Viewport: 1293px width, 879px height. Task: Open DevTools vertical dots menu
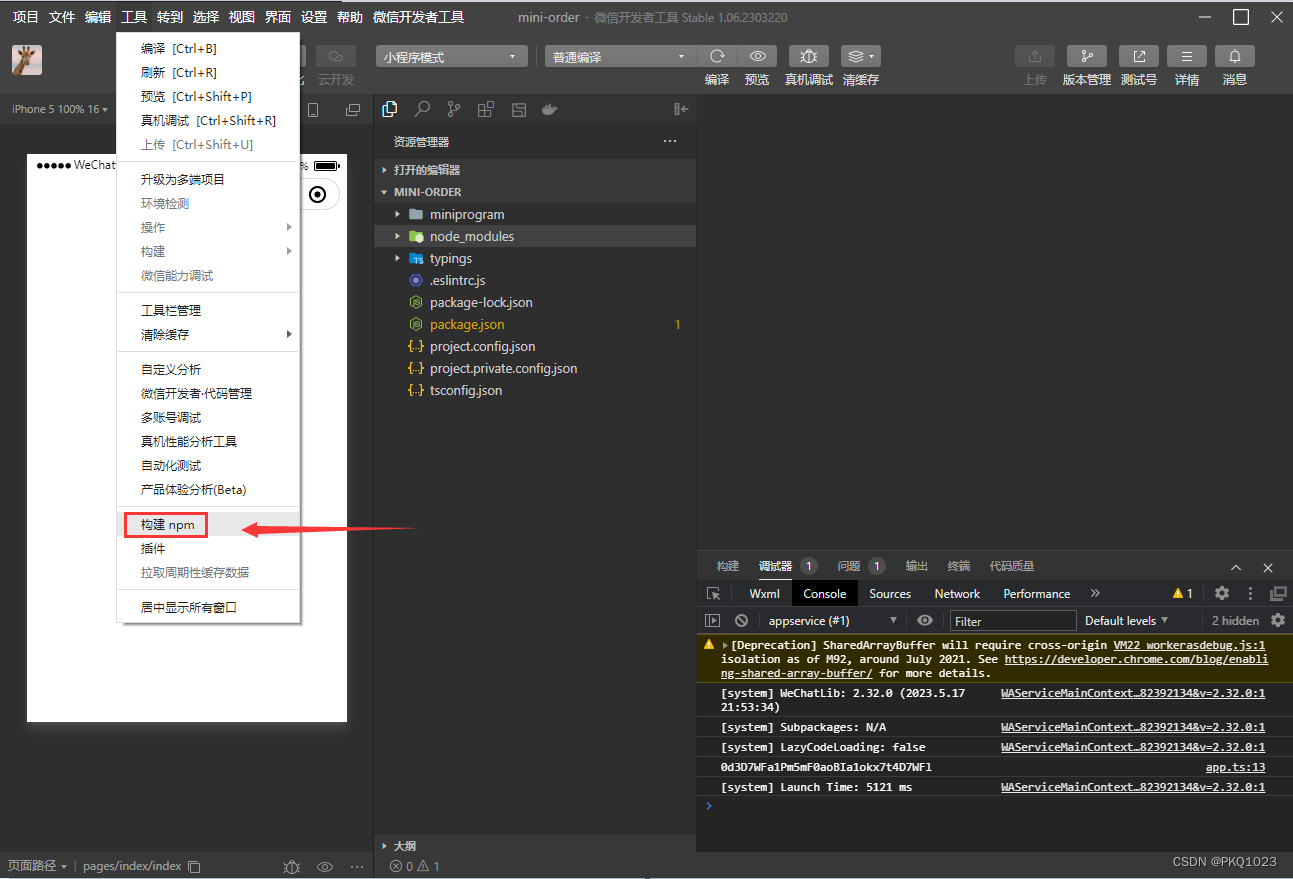[1250, 593]
